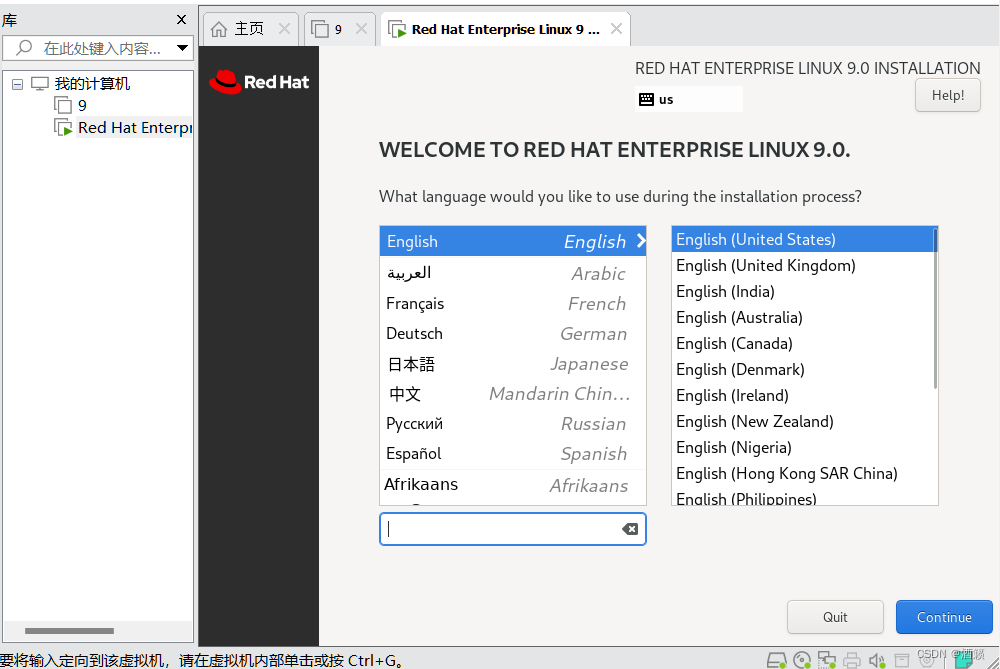Screen dimensions: 1000x669
Task: Click the Continue button
Action: click(944, 617)
